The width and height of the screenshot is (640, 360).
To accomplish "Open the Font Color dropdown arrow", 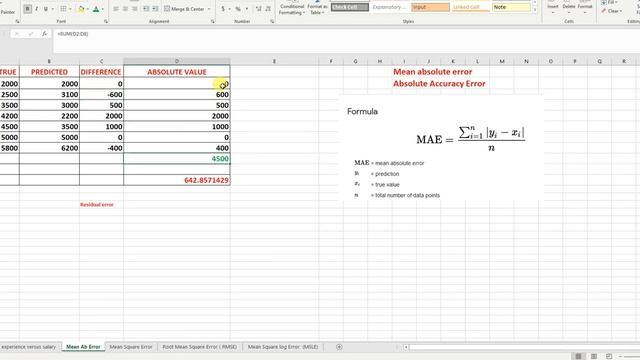I will 102,9.
